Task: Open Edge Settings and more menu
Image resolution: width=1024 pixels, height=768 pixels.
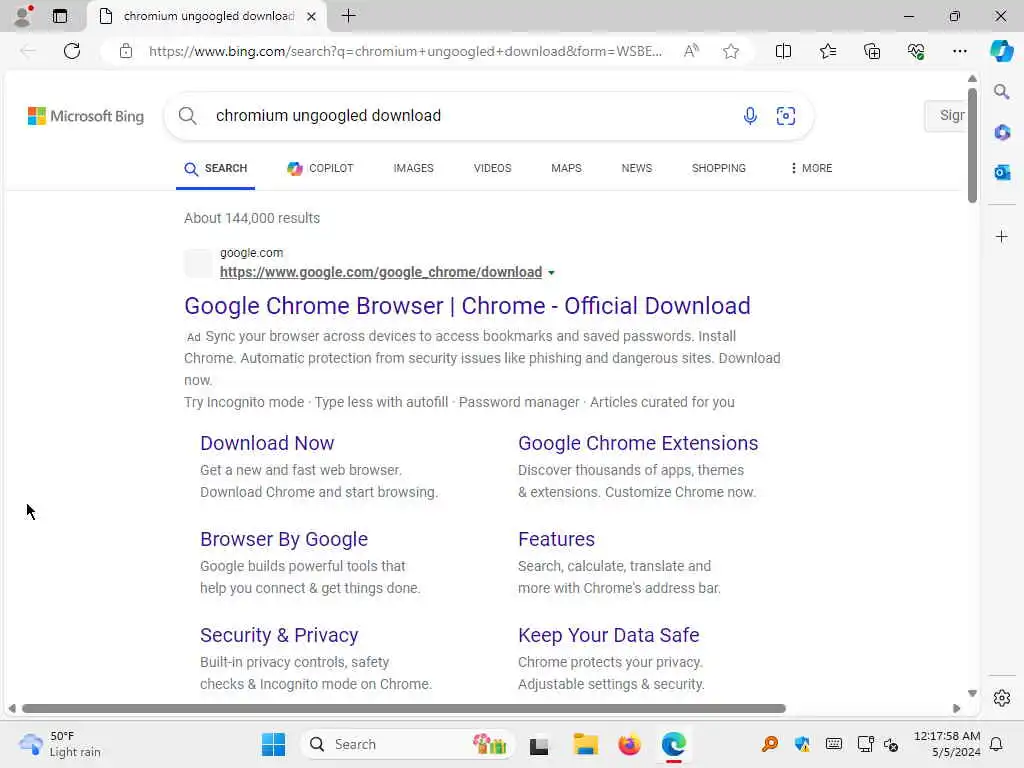Action: point(959,51)
